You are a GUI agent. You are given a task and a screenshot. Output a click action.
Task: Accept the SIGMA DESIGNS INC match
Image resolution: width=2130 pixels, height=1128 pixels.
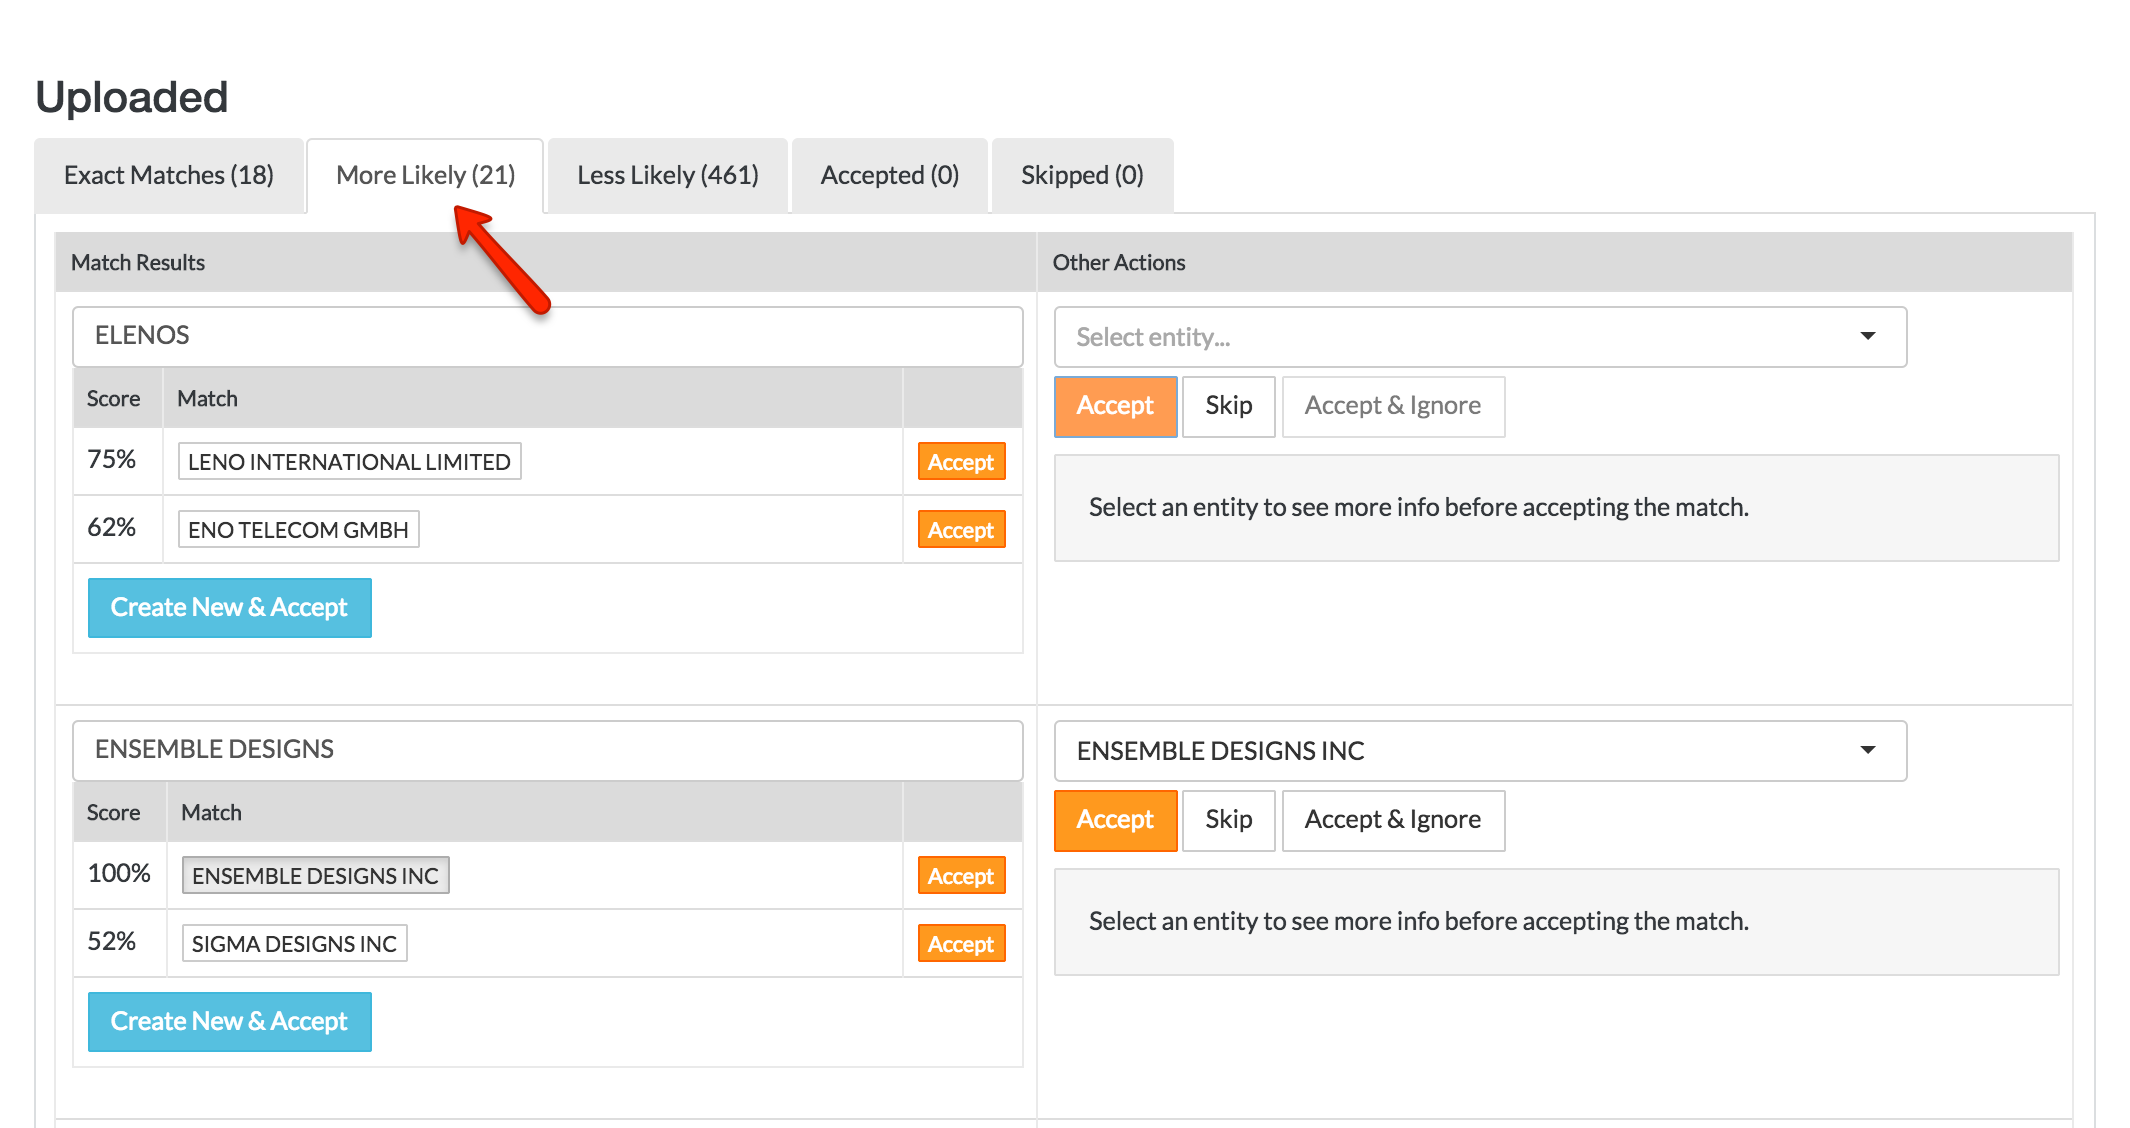click(x=960, y=944)
